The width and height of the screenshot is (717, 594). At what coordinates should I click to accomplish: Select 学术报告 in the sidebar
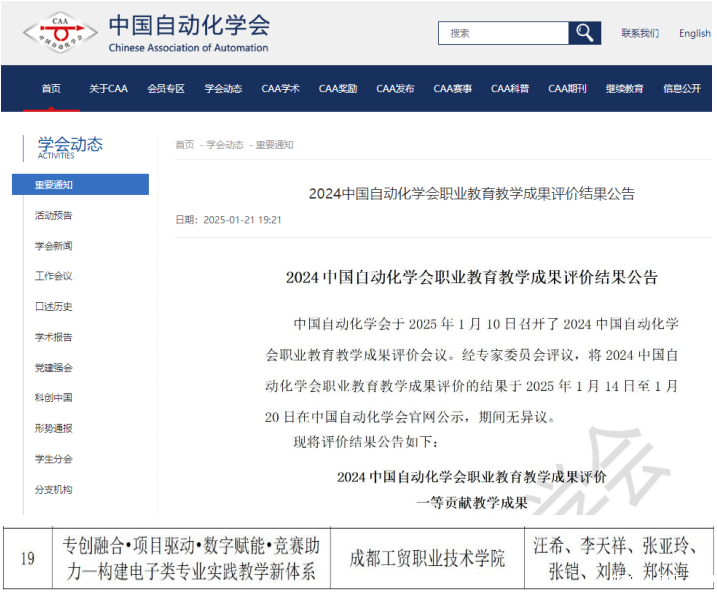[54, 337]
